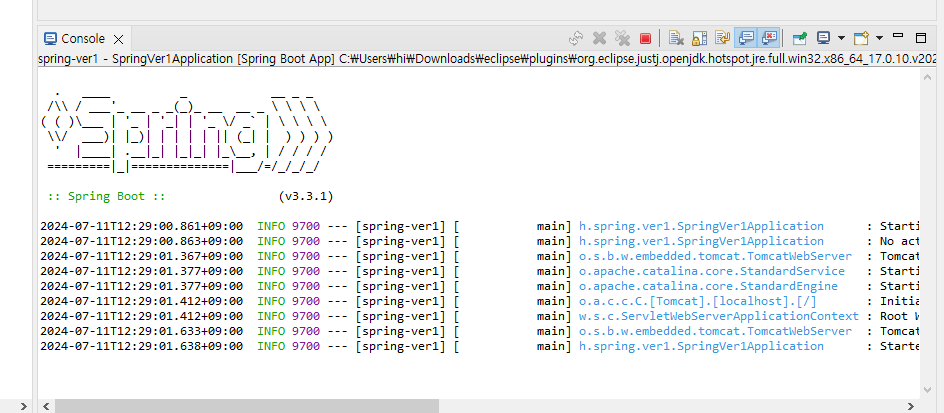Click the console vertical scrollbar up arrow
Viewport: 944px width, 413px height.
click(x=928, y=76)
